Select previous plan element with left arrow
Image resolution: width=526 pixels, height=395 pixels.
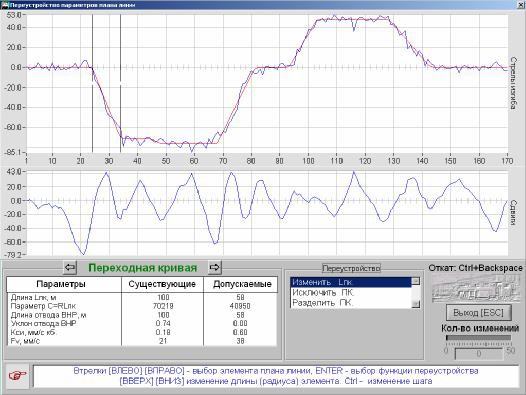[x=70, y=267]
